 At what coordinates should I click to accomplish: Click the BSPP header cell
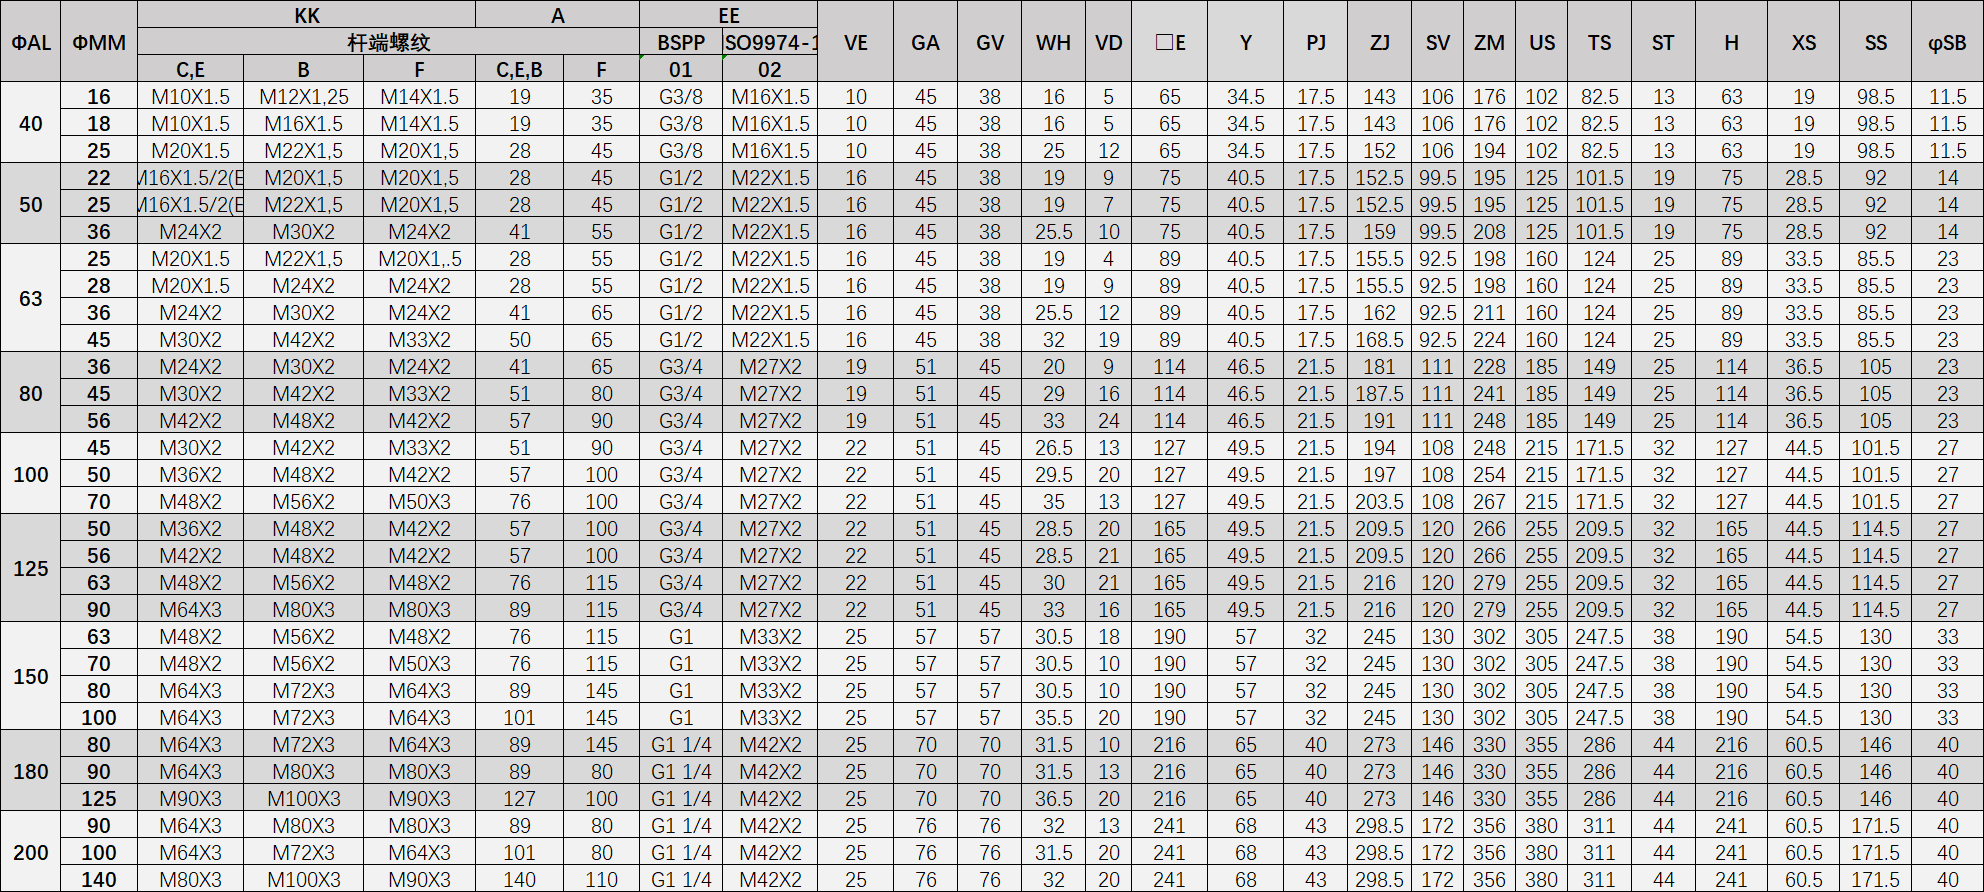(x=680, y=42)
